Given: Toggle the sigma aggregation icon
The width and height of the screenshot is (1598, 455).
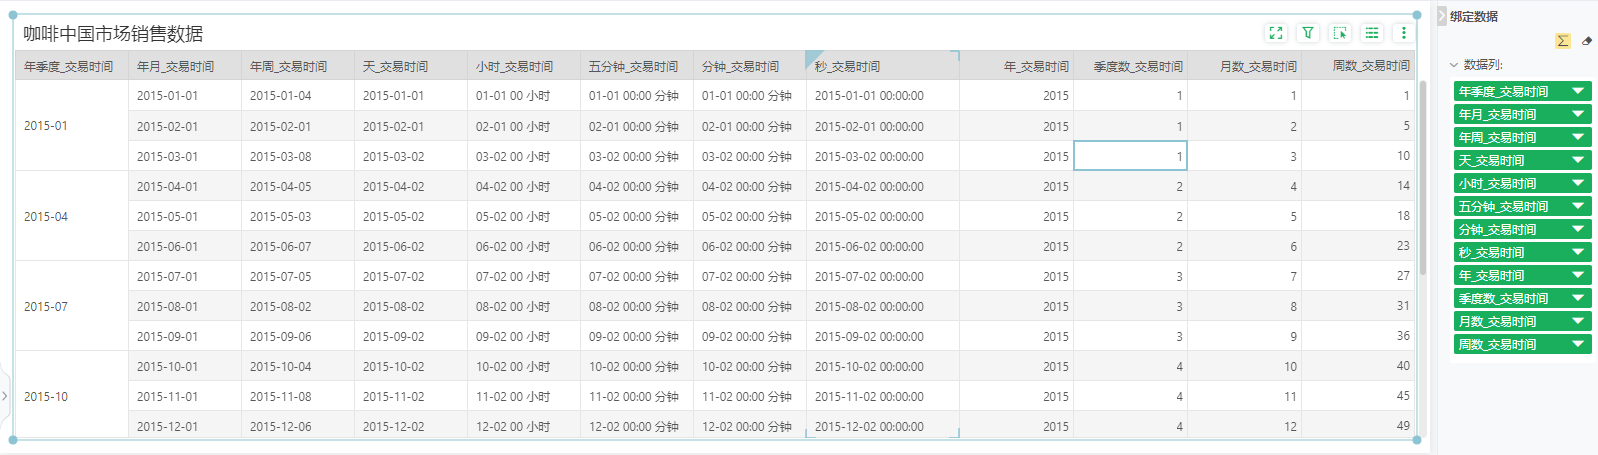Looking at the screenshot, I should coord(1562,41).
